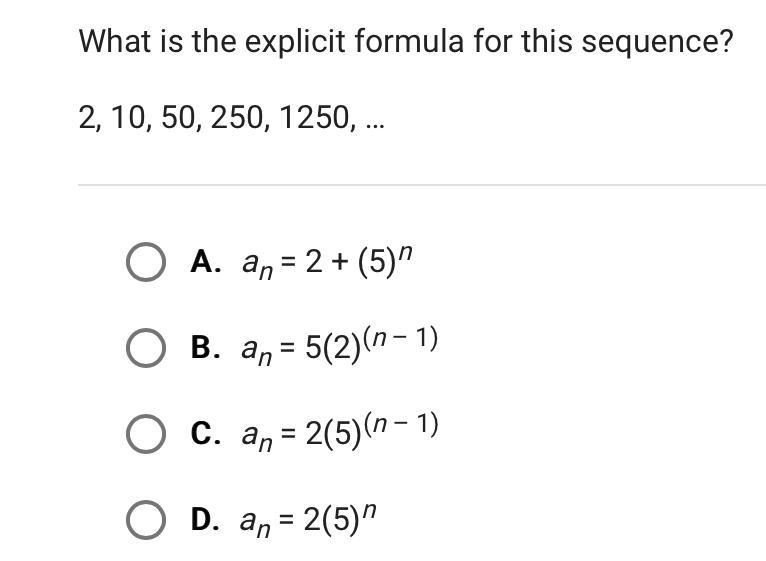
Task: Click the horizontal divider under the sequence
Action: [x=422, y=185]
